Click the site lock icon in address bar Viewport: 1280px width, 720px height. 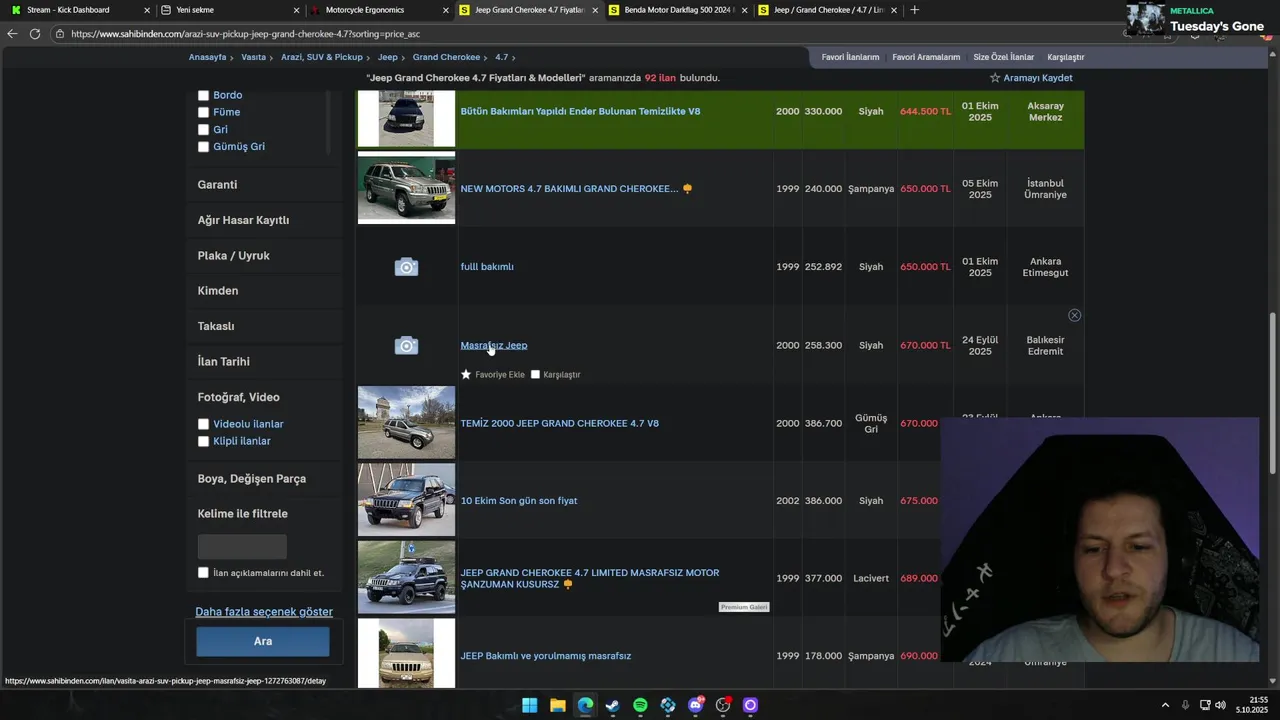coord(61,33)
